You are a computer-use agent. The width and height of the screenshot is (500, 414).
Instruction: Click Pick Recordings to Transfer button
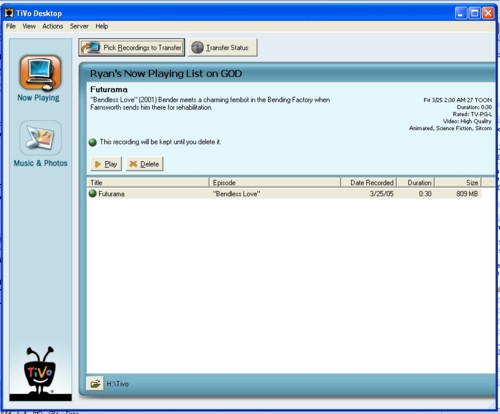pos(132,47)
